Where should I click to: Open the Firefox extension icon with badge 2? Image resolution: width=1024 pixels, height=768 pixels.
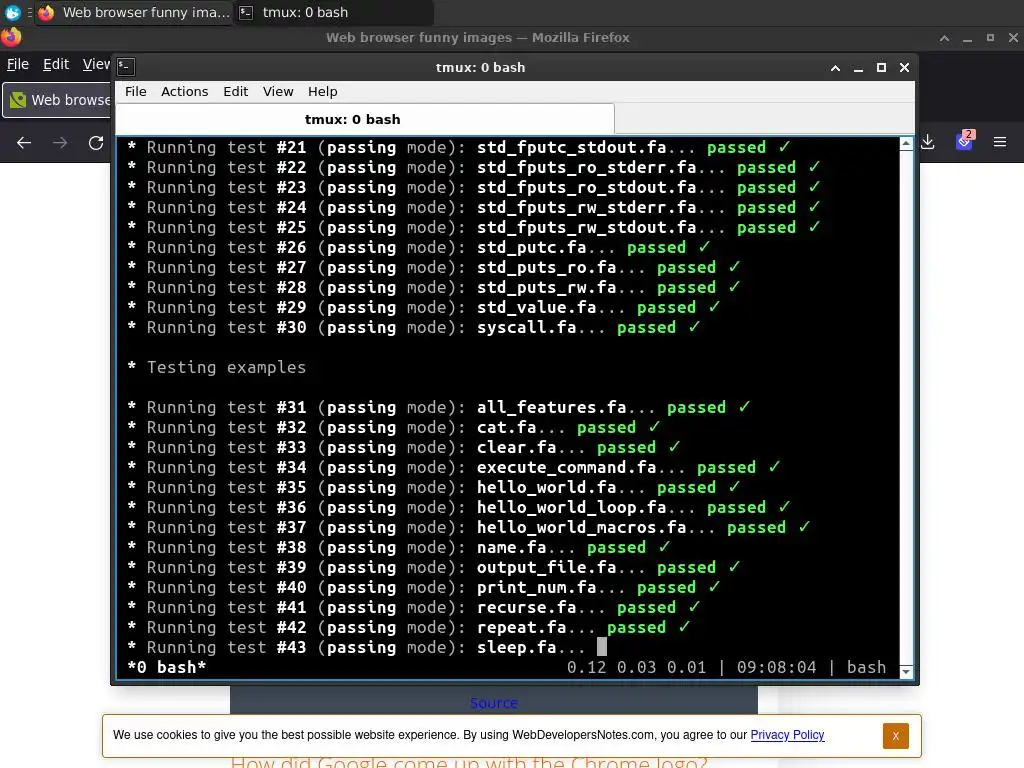[965, 140]
